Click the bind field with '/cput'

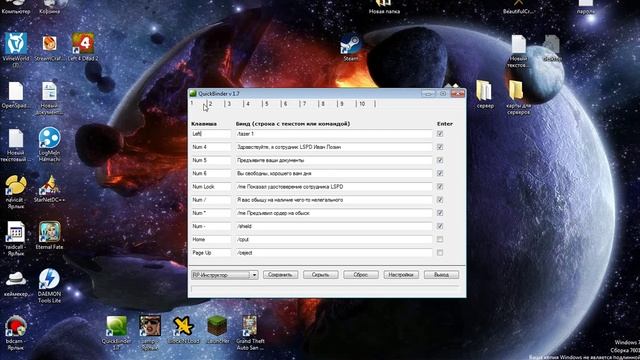tap(334, 240)
